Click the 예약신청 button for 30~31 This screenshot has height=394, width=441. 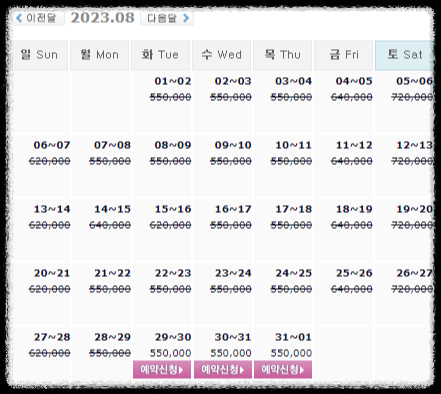[223, 369]
